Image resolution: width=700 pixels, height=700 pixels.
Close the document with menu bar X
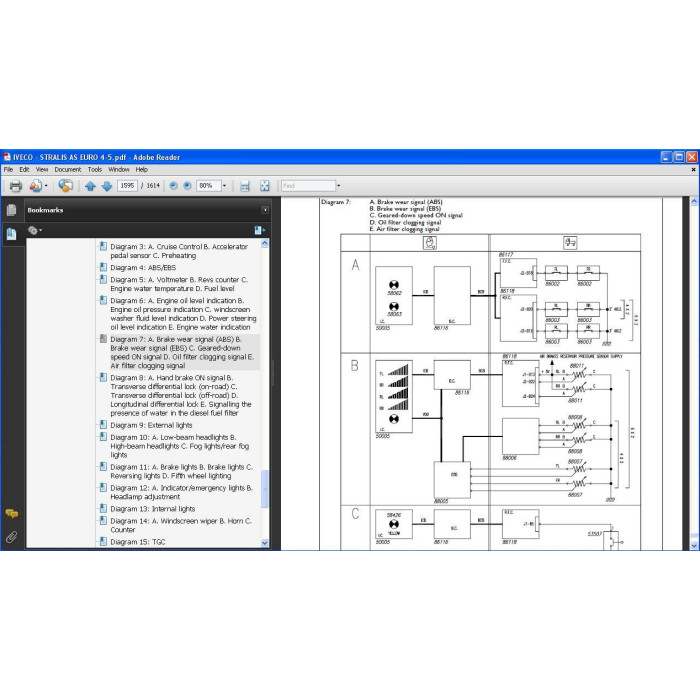click(x=693, y=170)
